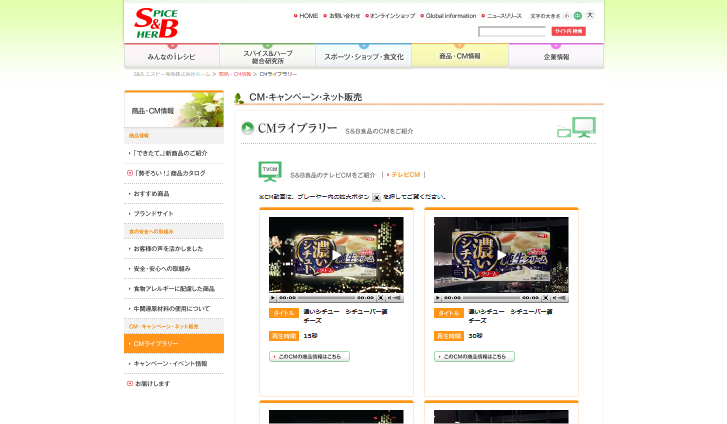Open 食物アレルギーに配慮した商品 sidebar item

174,289
